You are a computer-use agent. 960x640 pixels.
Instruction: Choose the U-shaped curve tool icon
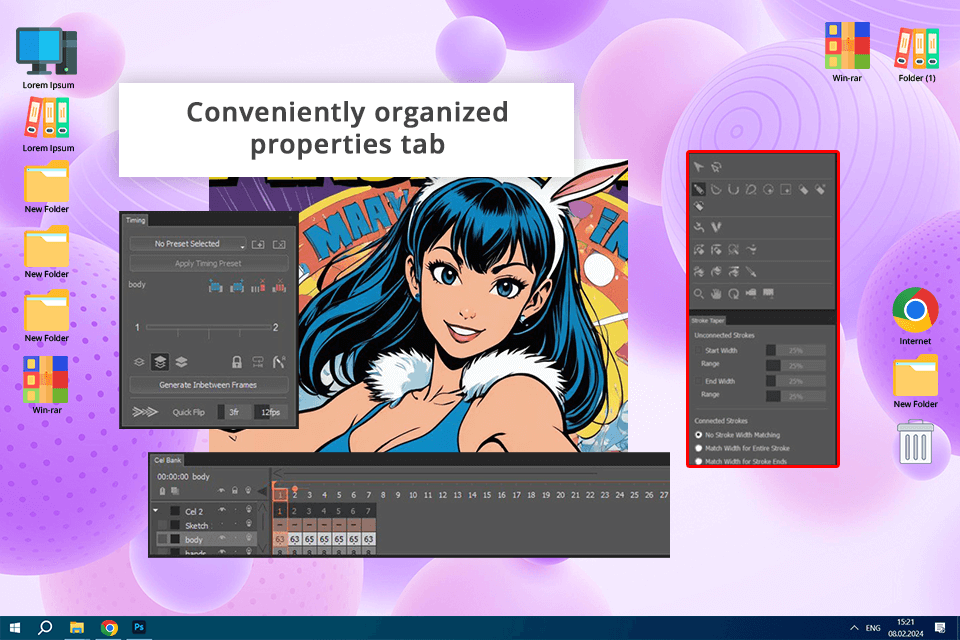[733, 189]
